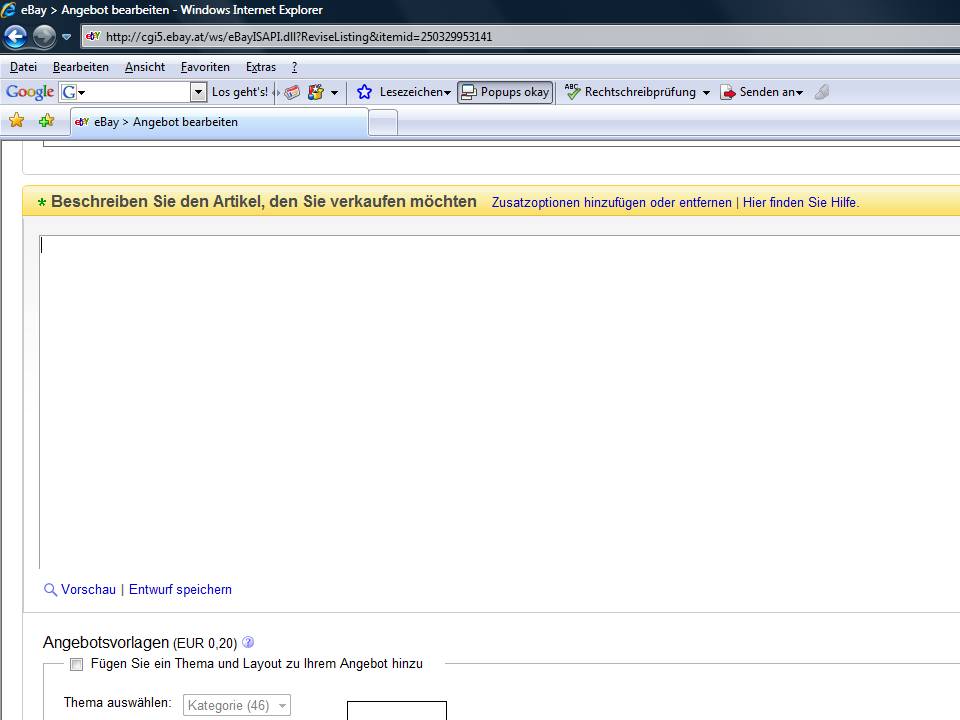Click the magnifier icon beside Vorschau
The width and height of the screenshot is (960, 720).
pyautogui.click(x=50, y=590)
